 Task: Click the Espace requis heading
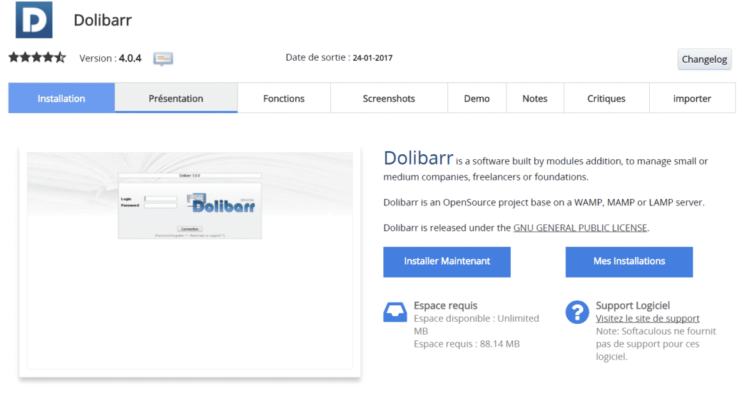tap(445, 305)
